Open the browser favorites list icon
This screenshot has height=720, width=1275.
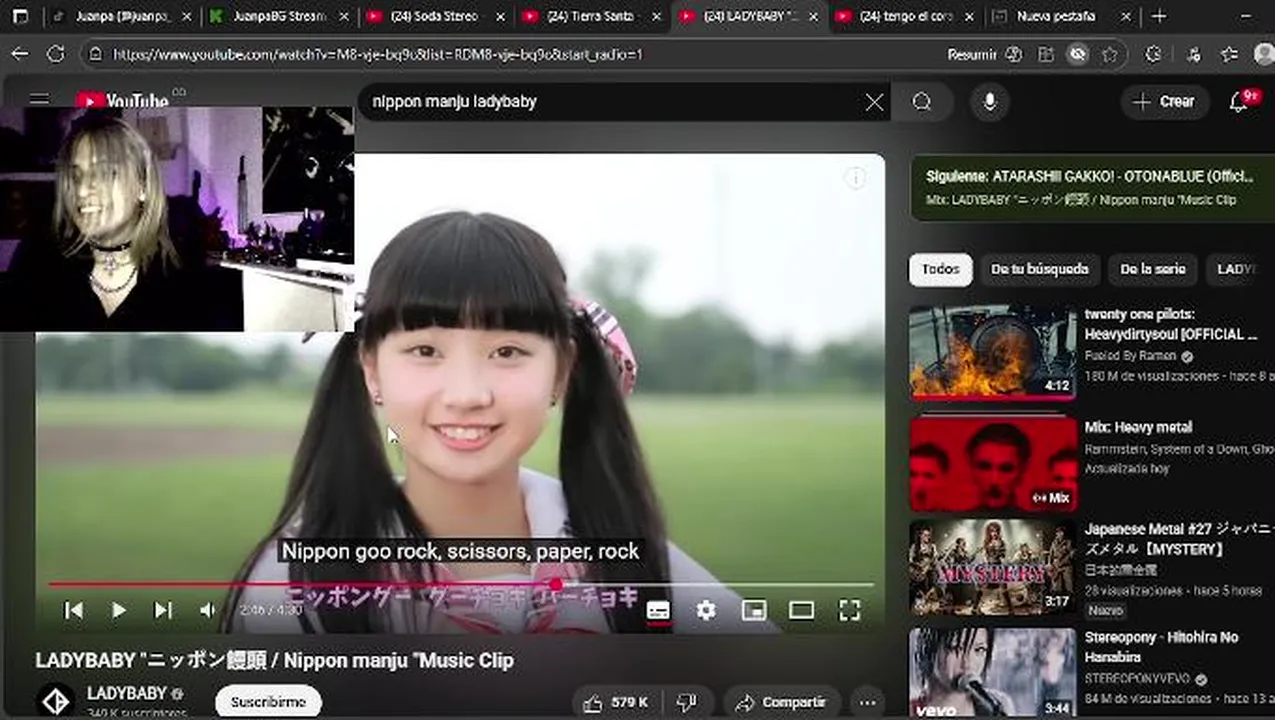coord(1229,55)
